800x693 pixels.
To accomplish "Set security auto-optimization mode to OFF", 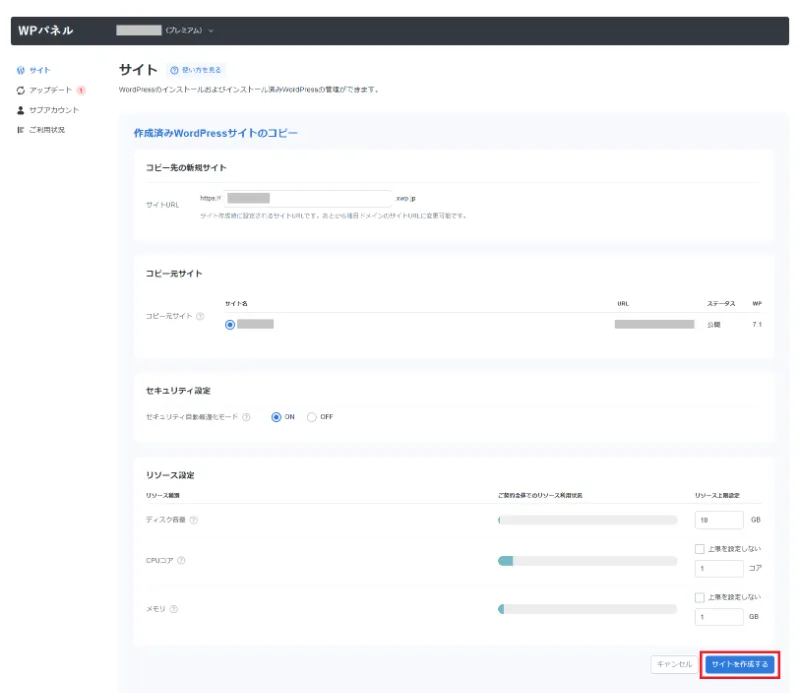I will (311, 417).
